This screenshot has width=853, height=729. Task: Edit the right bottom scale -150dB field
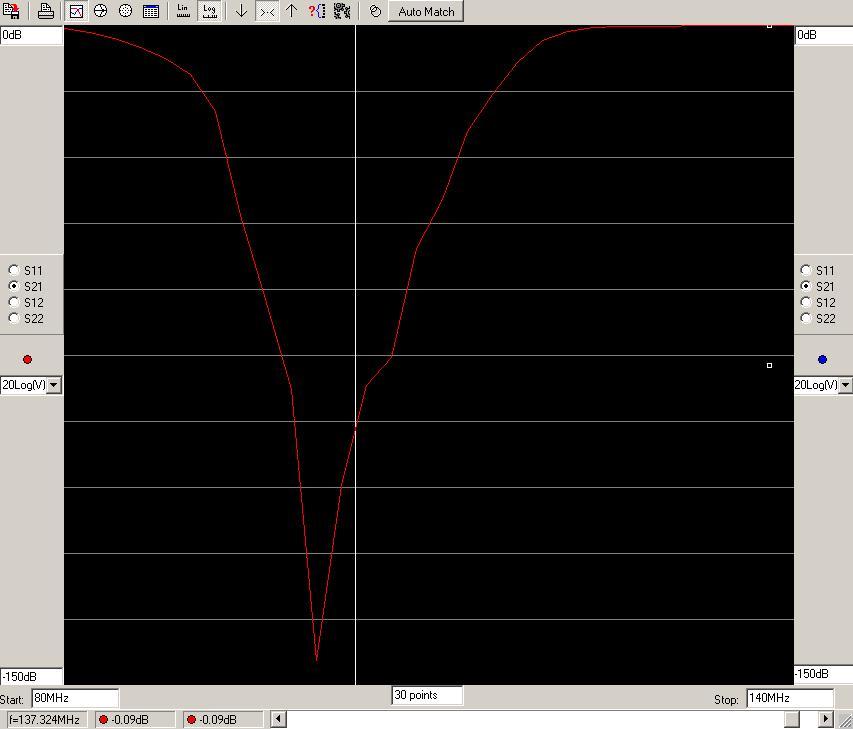[x=824, y=674]
